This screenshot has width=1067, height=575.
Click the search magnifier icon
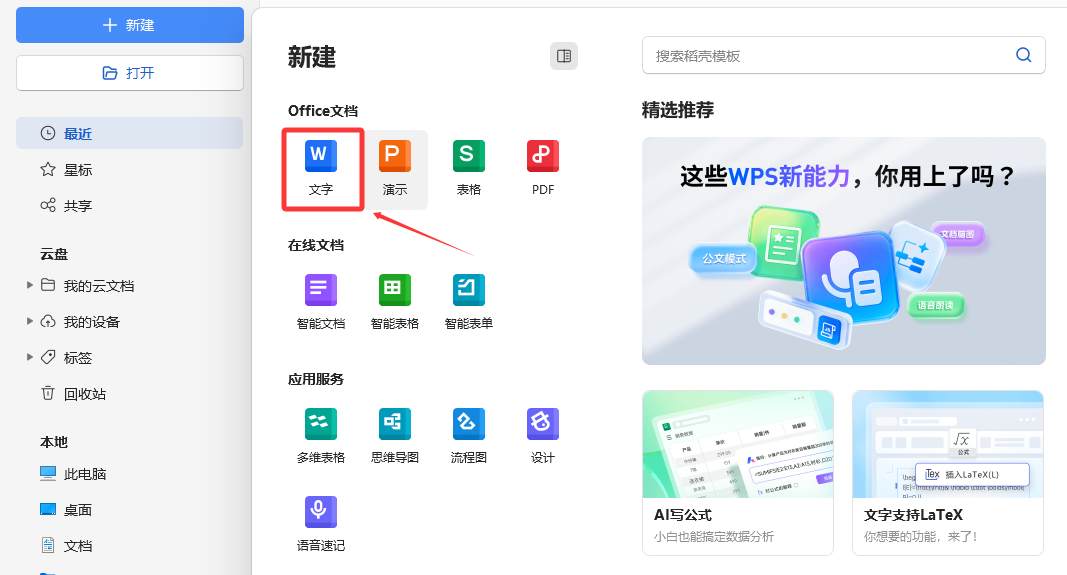pos(1023,55)
